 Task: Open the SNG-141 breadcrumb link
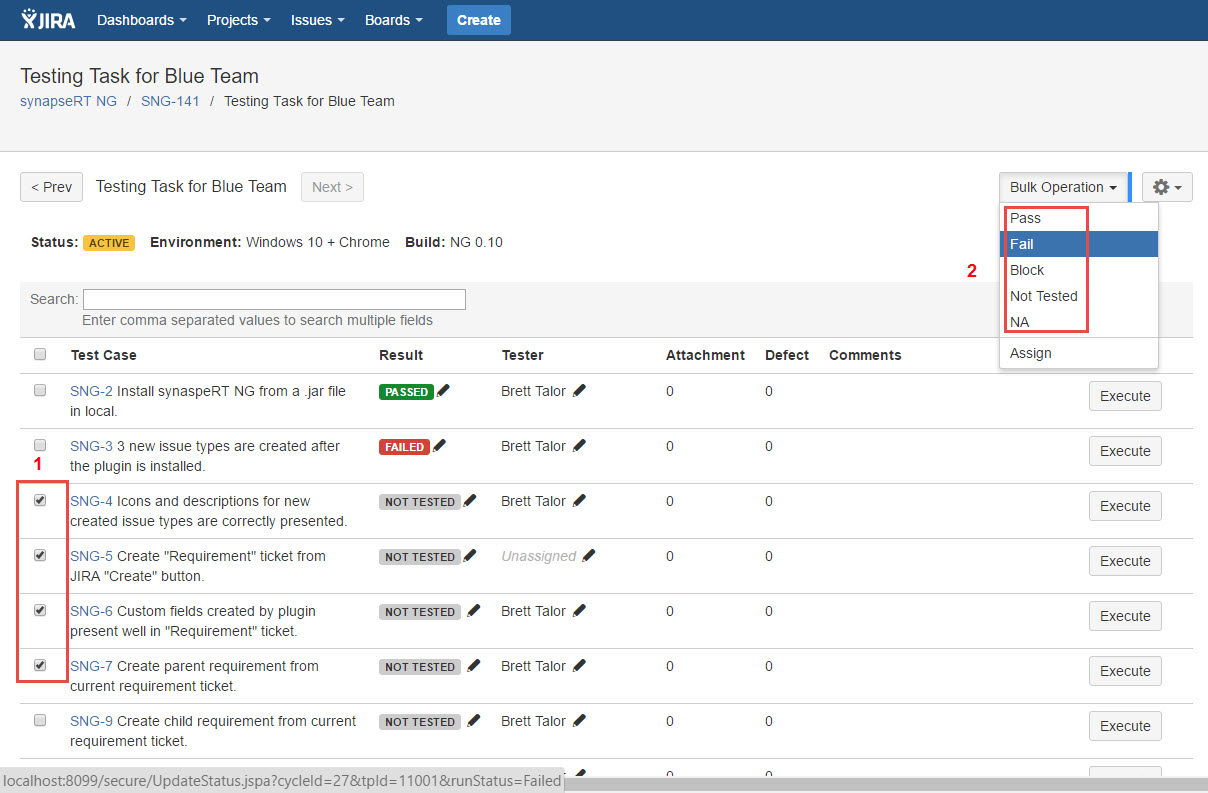click(x=170, y=101)
